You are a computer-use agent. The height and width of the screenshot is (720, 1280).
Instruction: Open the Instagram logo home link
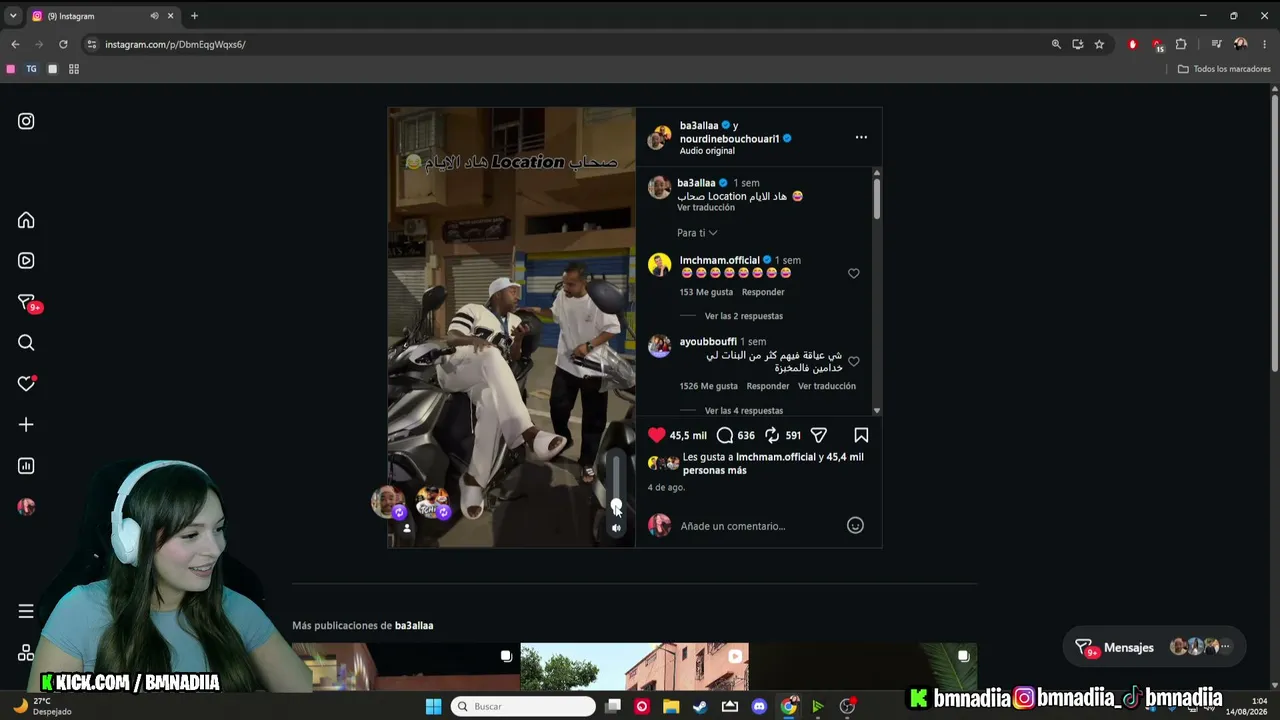[x=26, y=121]
